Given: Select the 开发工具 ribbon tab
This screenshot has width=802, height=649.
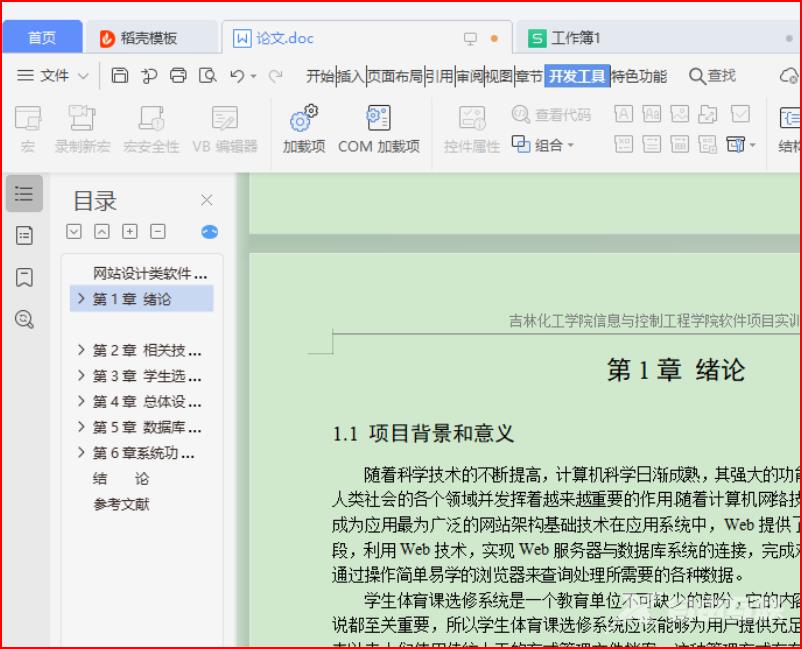Looking at the screenshot, I should [x=577, y=76].
